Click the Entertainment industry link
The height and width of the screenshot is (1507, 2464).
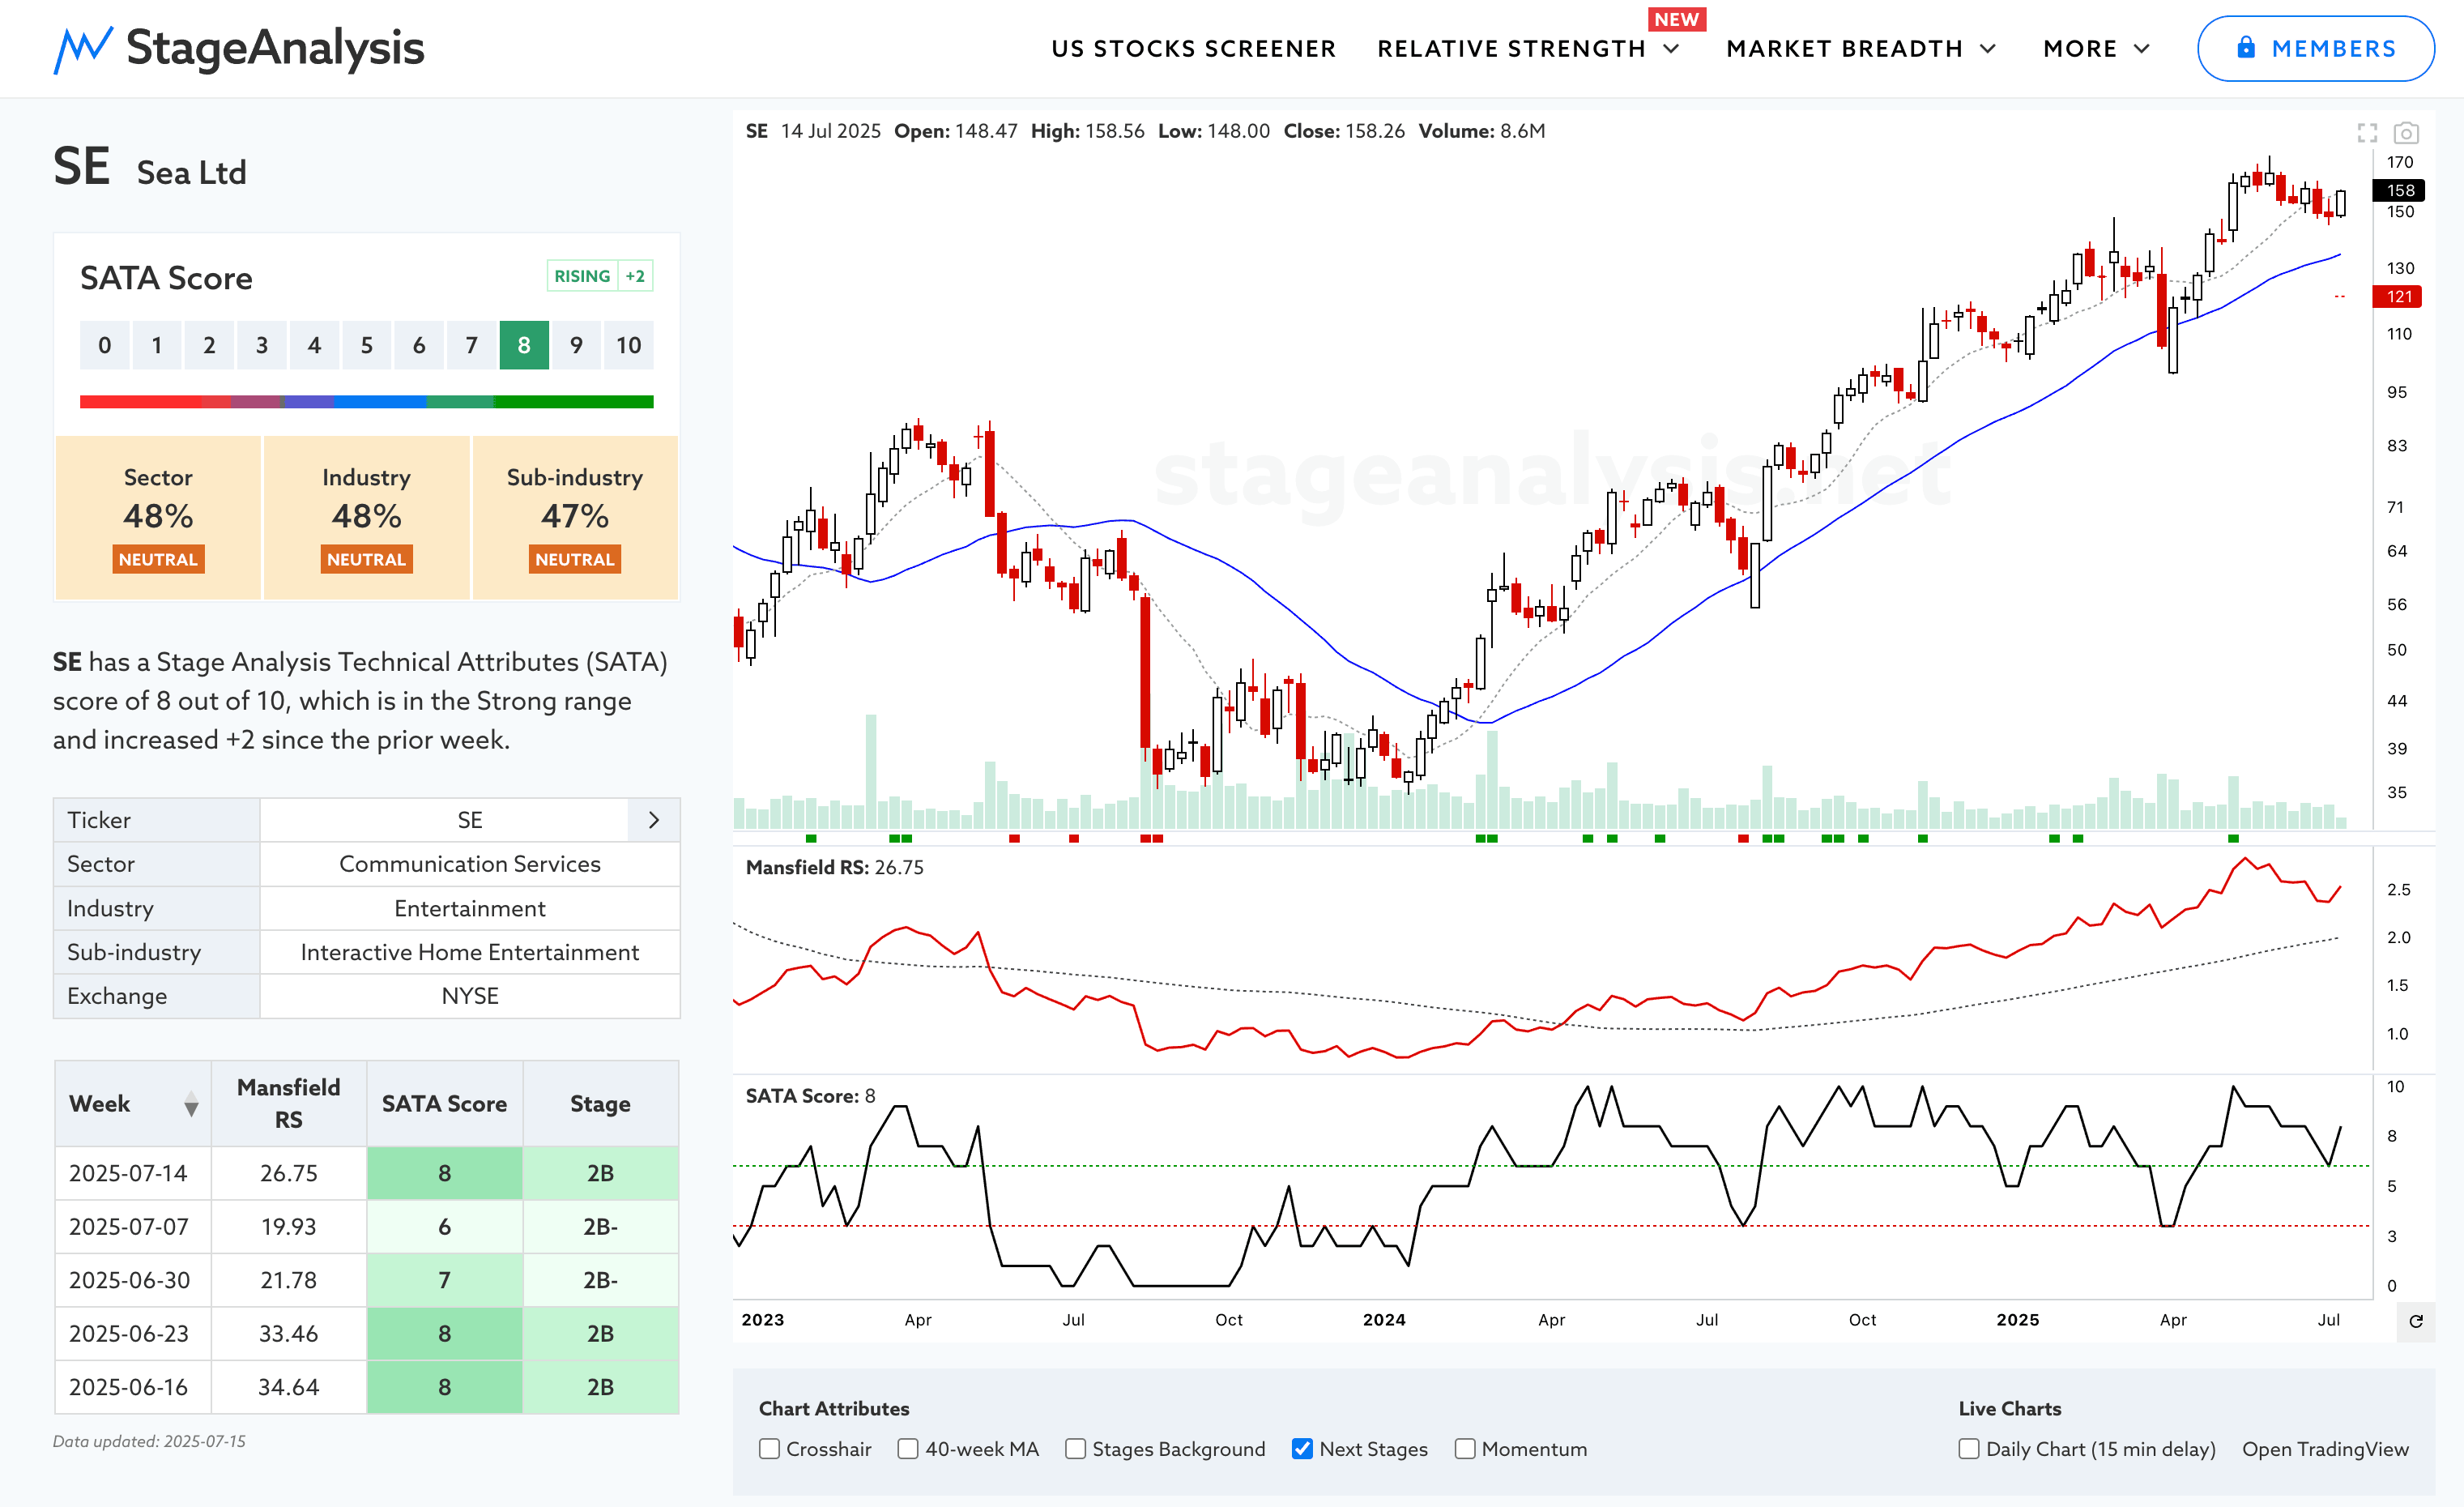coord(470,908)
